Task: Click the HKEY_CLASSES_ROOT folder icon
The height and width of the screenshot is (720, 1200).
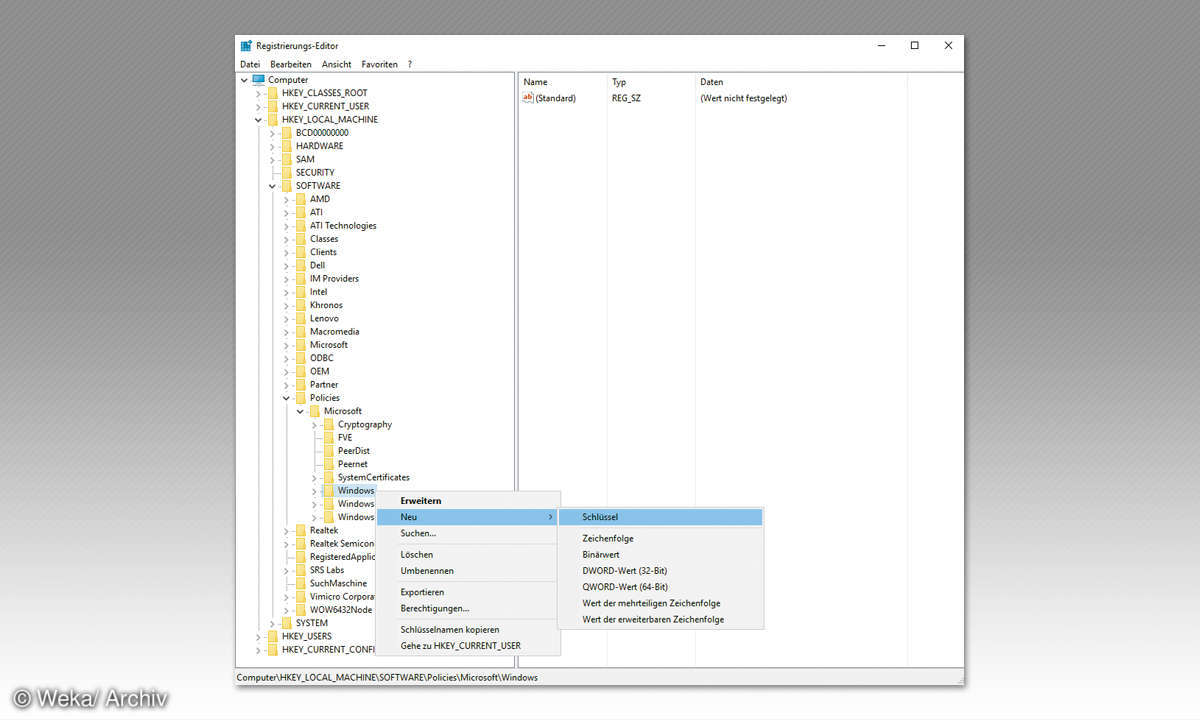Action: (272, 93)
